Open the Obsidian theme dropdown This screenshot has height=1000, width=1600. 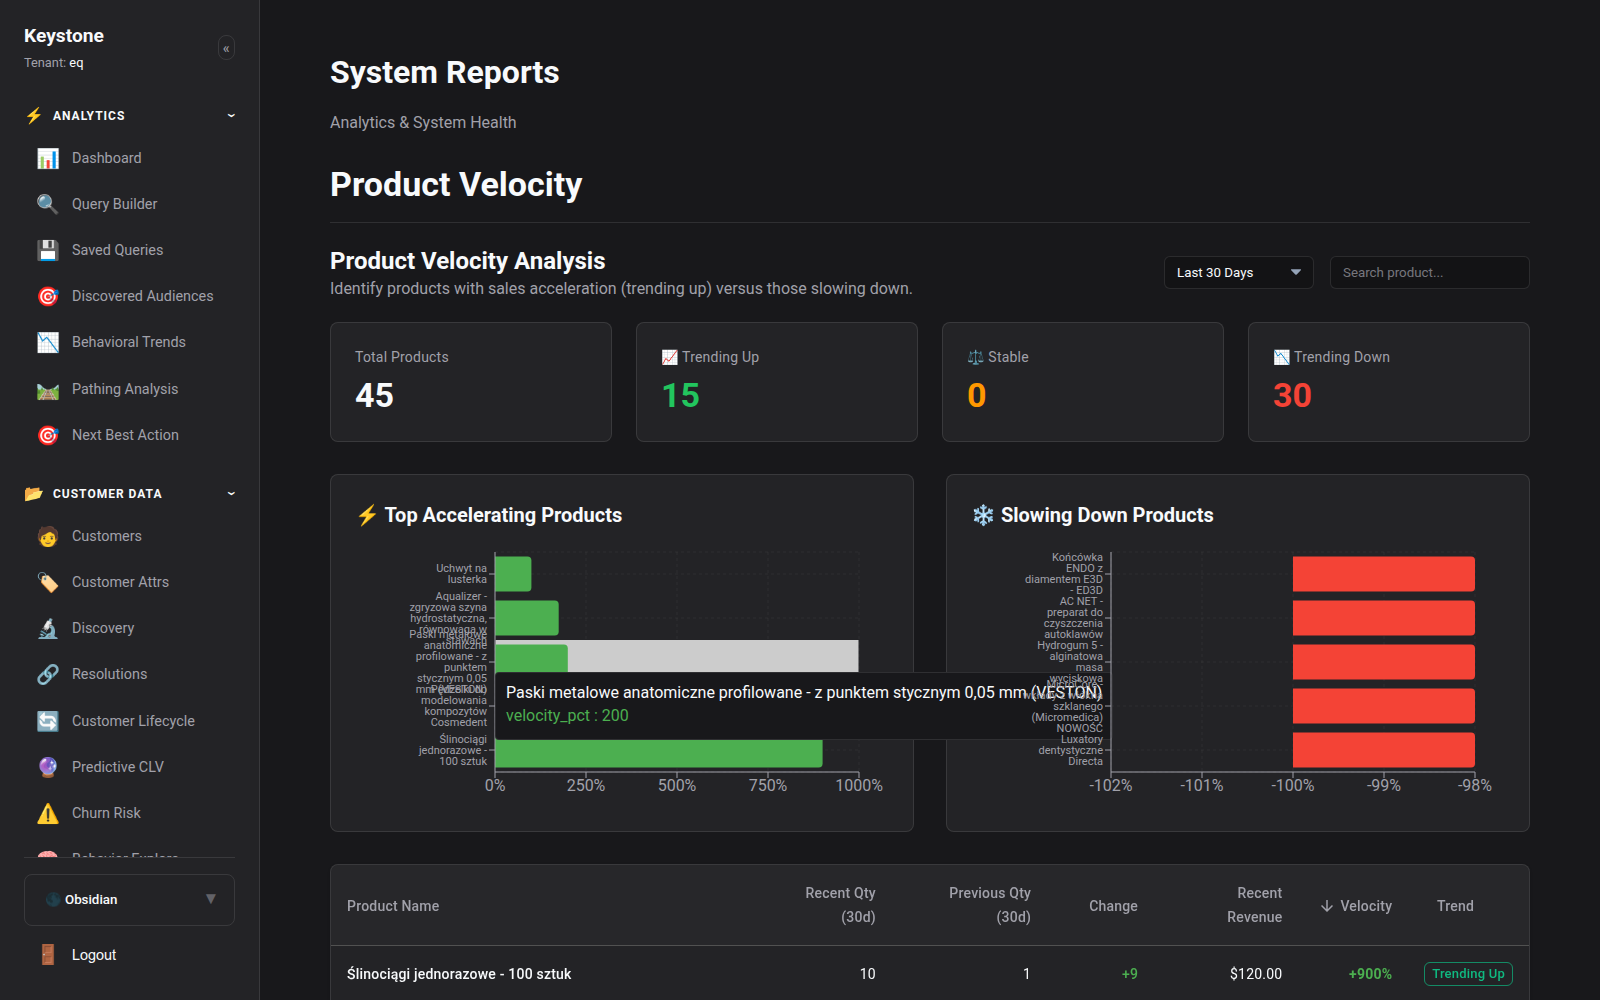(x=130, y=900)
